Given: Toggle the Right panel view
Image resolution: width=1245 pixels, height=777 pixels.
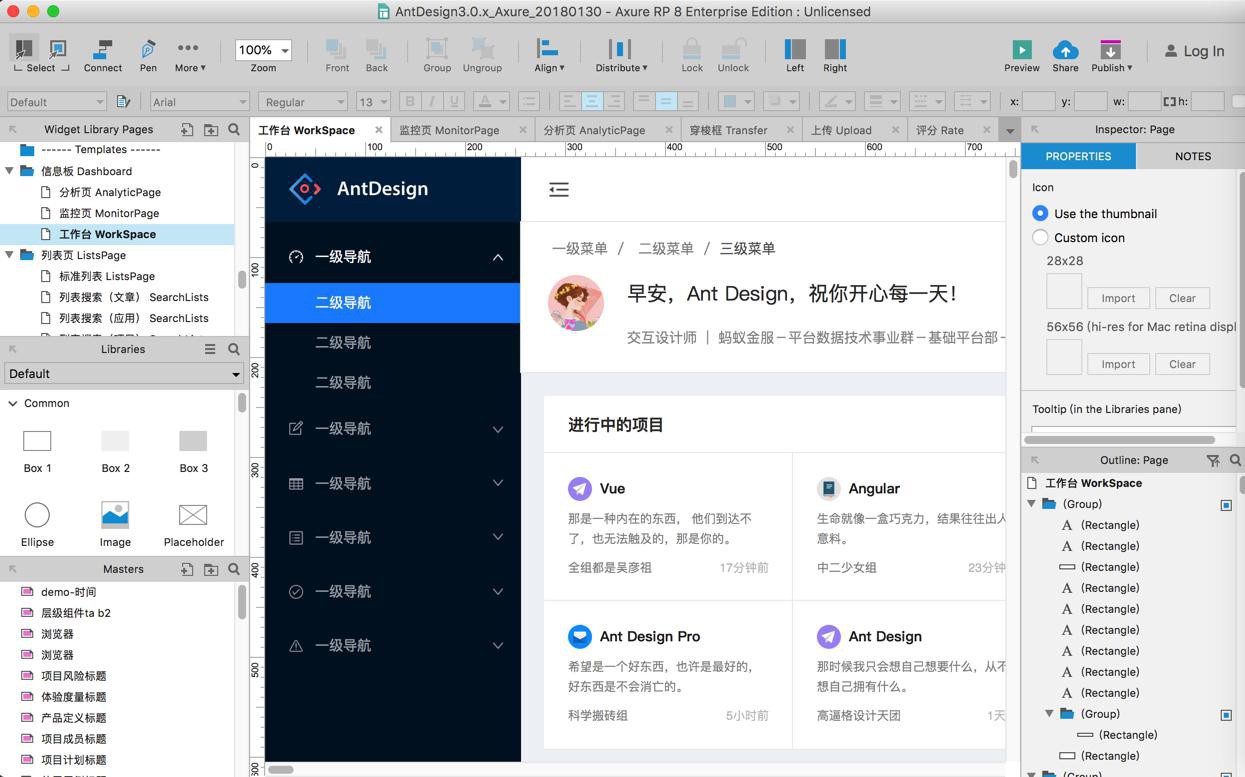Looking at the screenshot, I should (x=835, y=55).
